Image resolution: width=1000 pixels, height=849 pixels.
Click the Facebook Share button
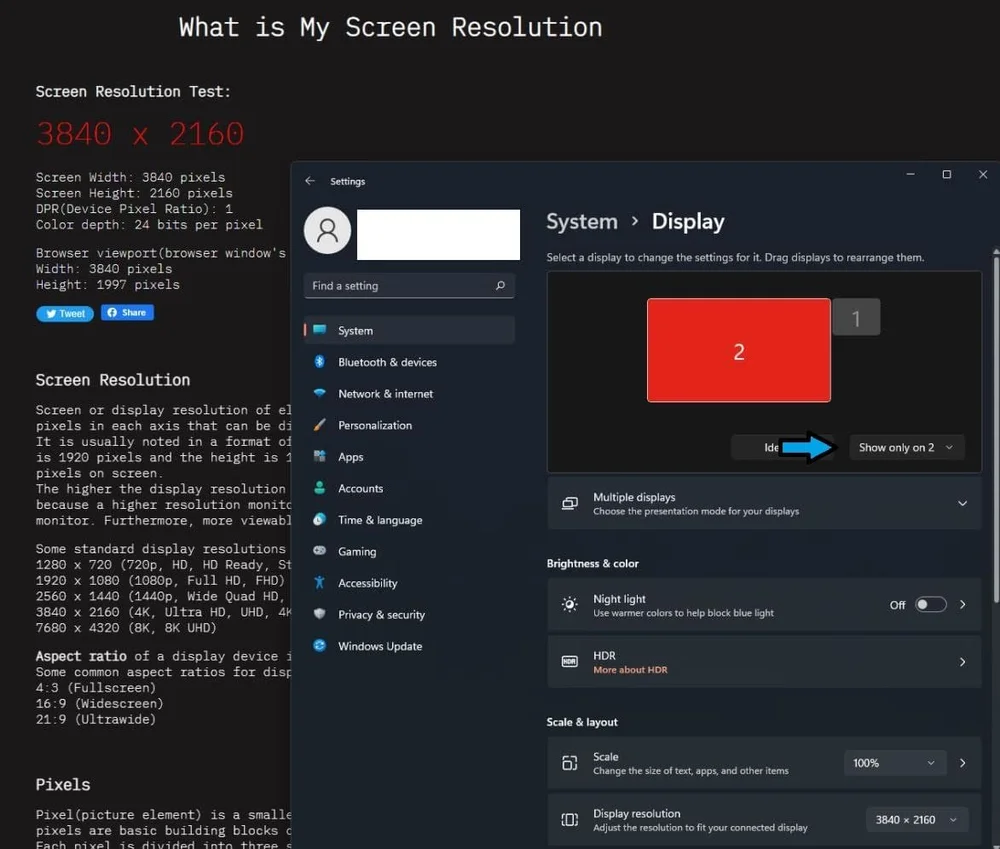click(127, 313)
